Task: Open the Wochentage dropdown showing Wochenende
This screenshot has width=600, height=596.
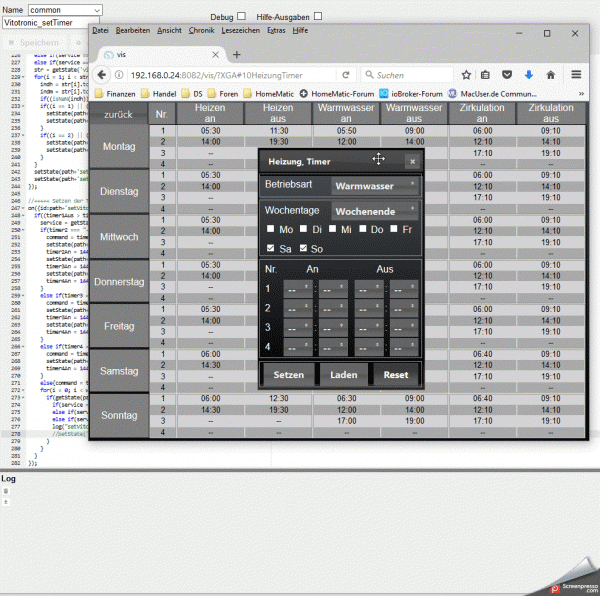Action: [375, 211]
